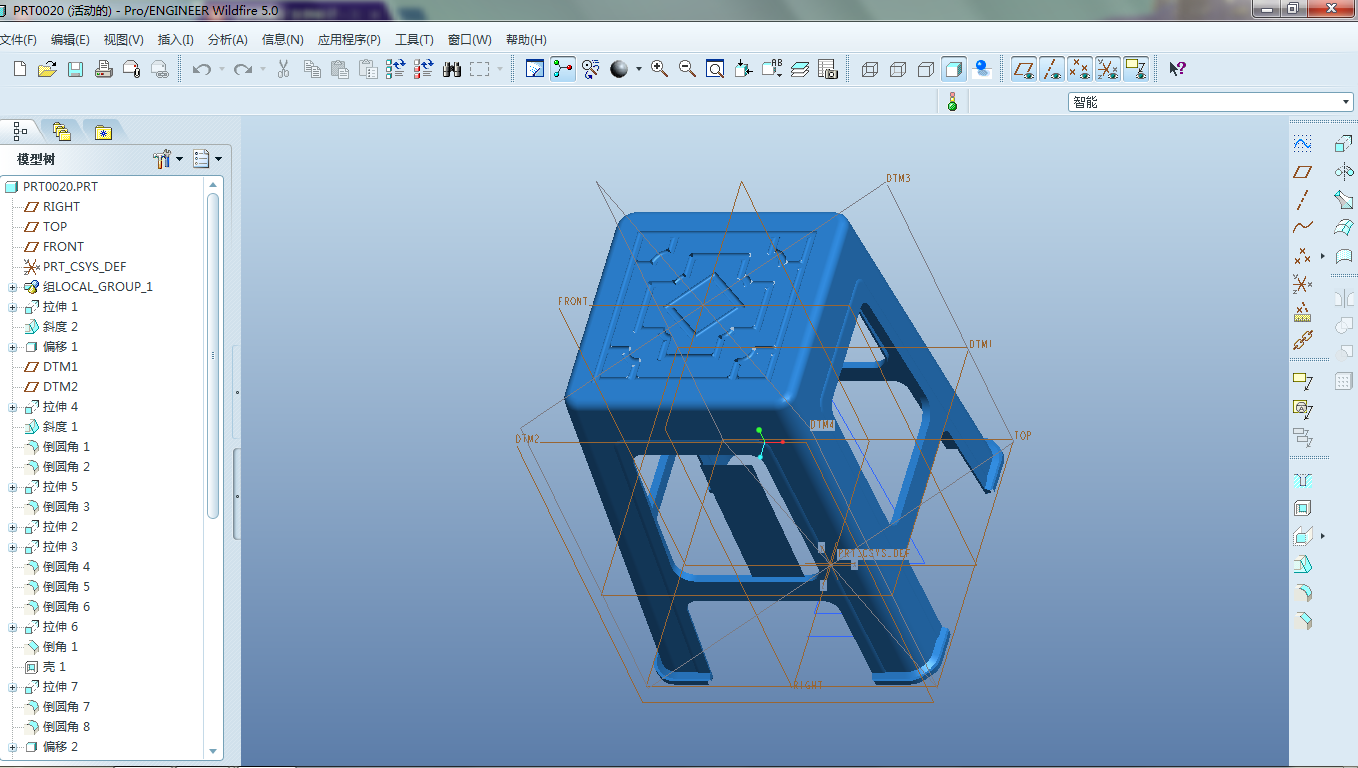Expand the 组LOCAL_GROUP_1 tree node
Screen dimensions: 1358x768
(x=13, y=287)
